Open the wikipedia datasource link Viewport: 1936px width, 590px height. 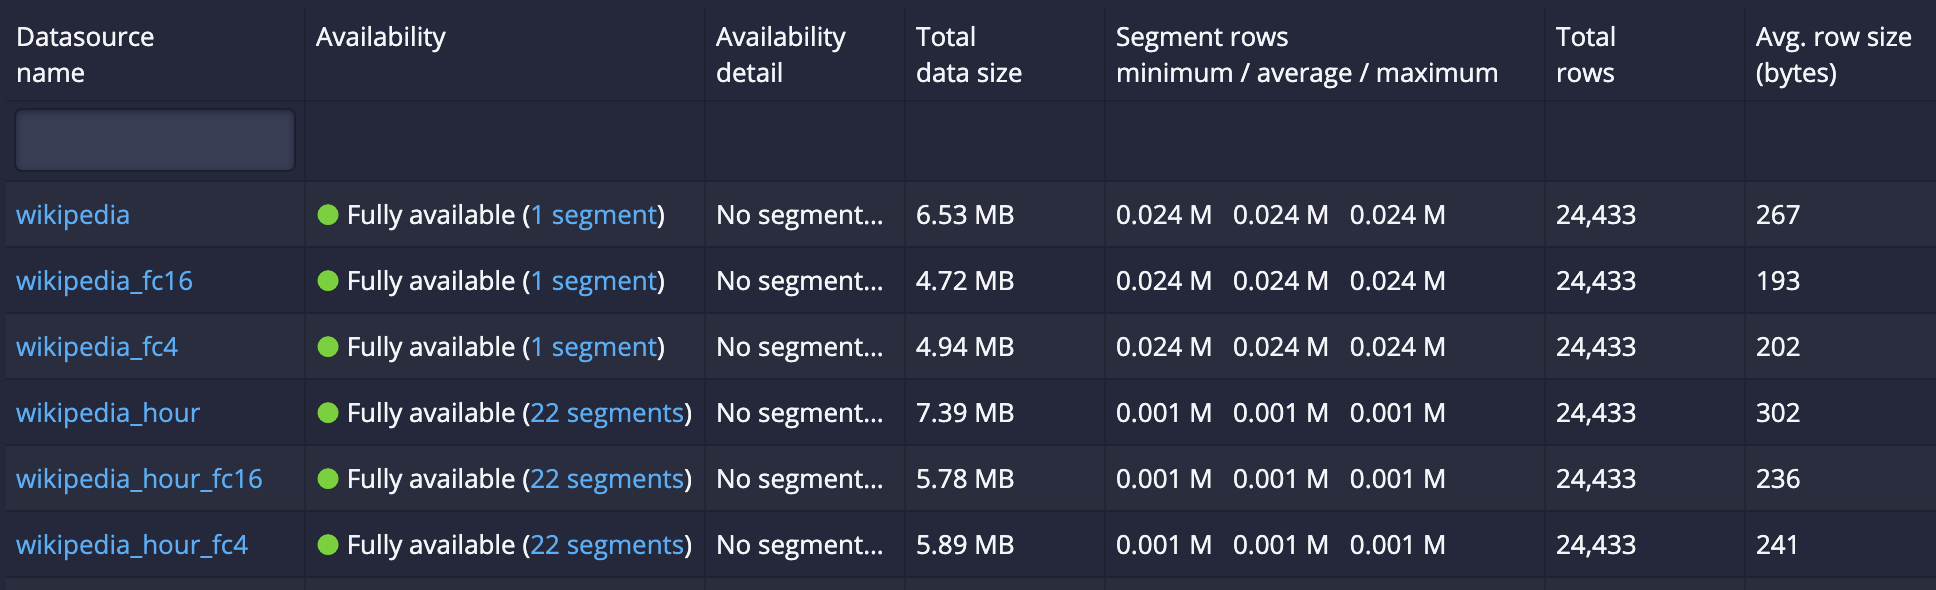click(x=73, y=215)
